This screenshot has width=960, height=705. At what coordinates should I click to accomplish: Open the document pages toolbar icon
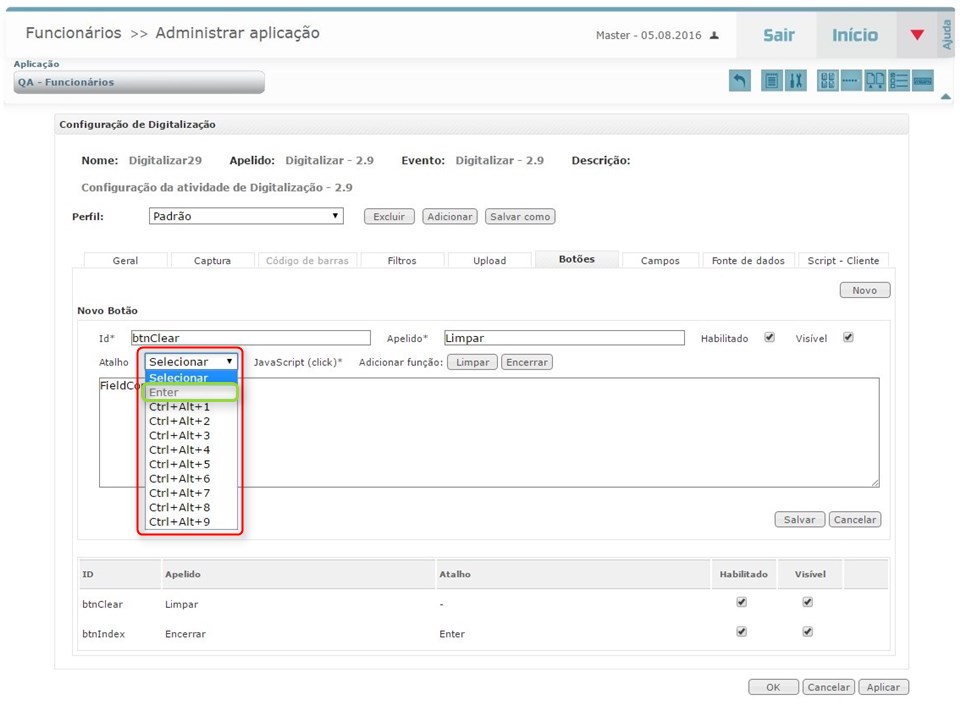click(x=876, y=81)
